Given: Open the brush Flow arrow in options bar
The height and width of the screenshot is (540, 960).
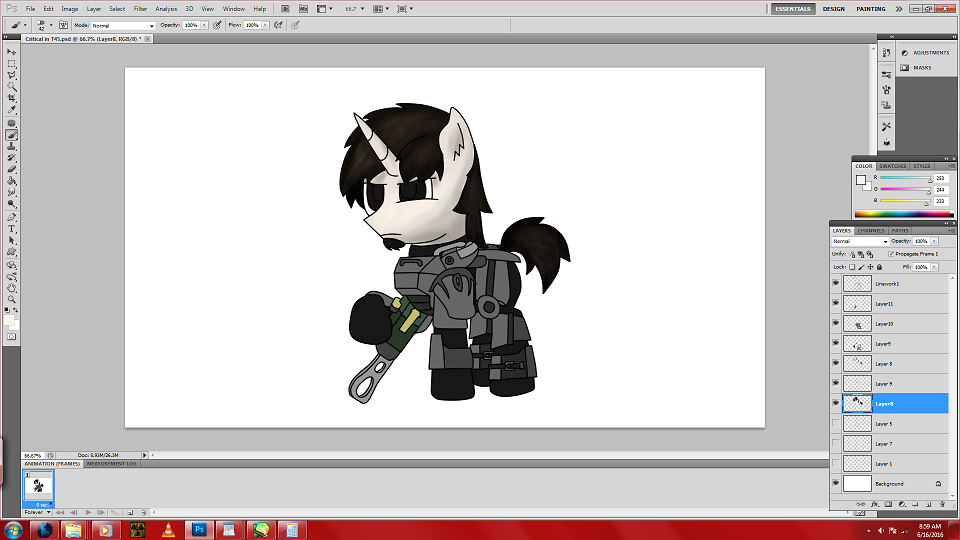Looking at the screenshot, I should coord(265,25).
